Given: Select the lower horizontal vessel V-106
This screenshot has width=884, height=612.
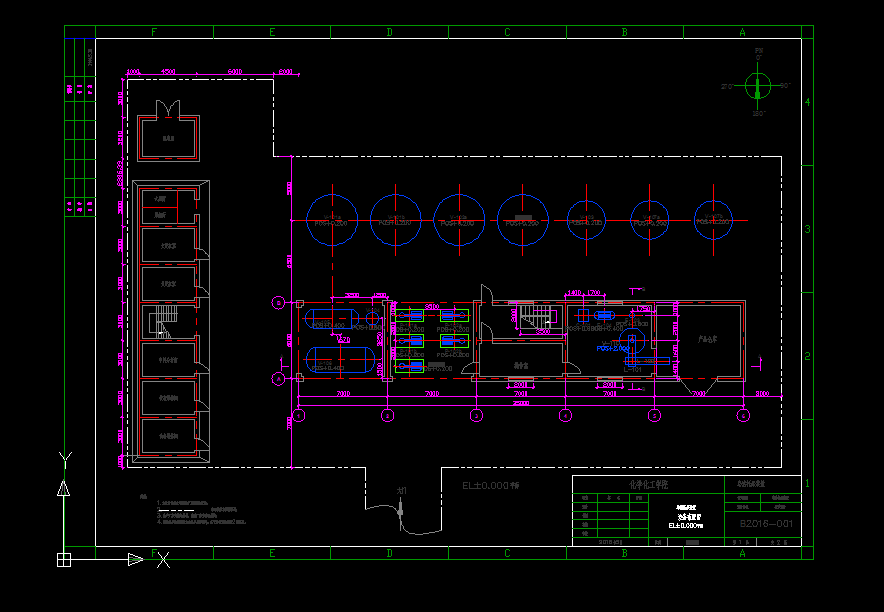Looking at the screenshot, I should coord(340,360).
